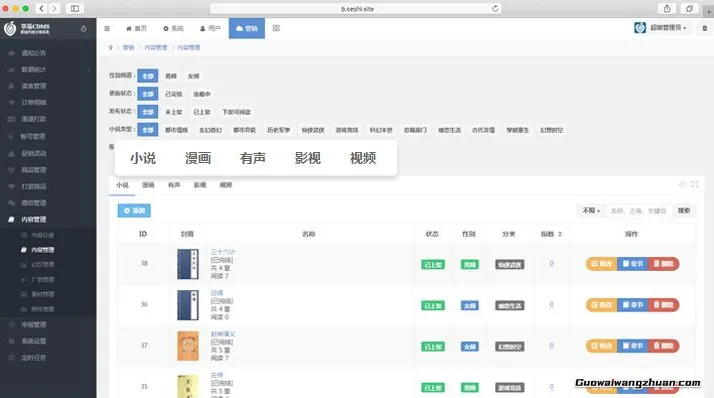The width and height of the screenshot is (714, 398).
Task: Click the icon right of 超级管理员 menu
Action: [704, 28]
